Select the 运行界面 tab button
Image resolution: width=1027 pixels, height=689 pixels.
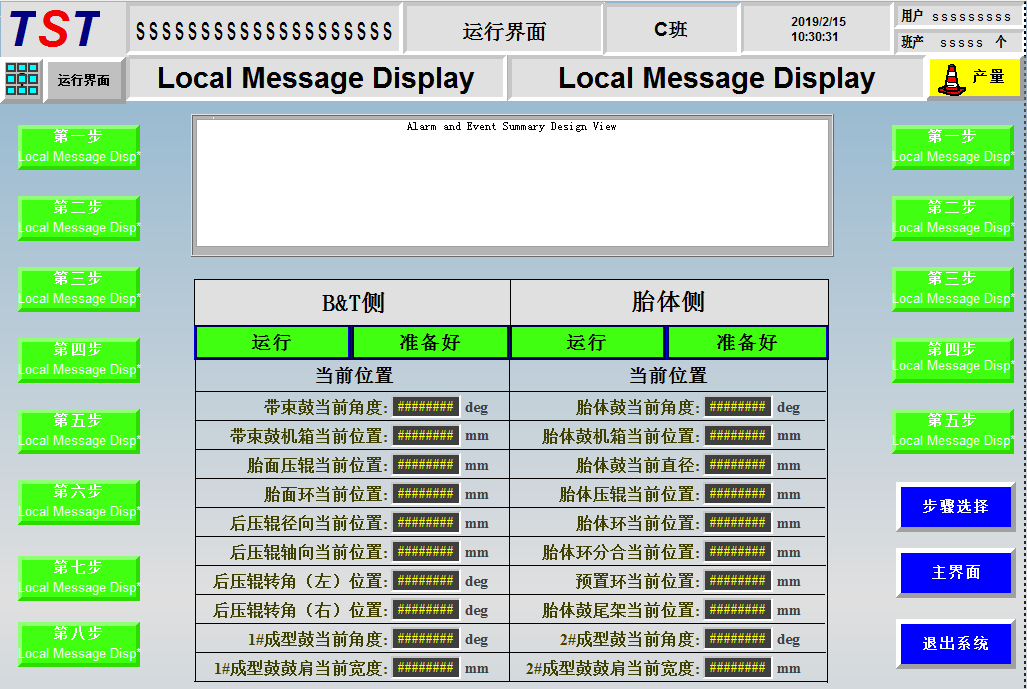coord(84,80)
